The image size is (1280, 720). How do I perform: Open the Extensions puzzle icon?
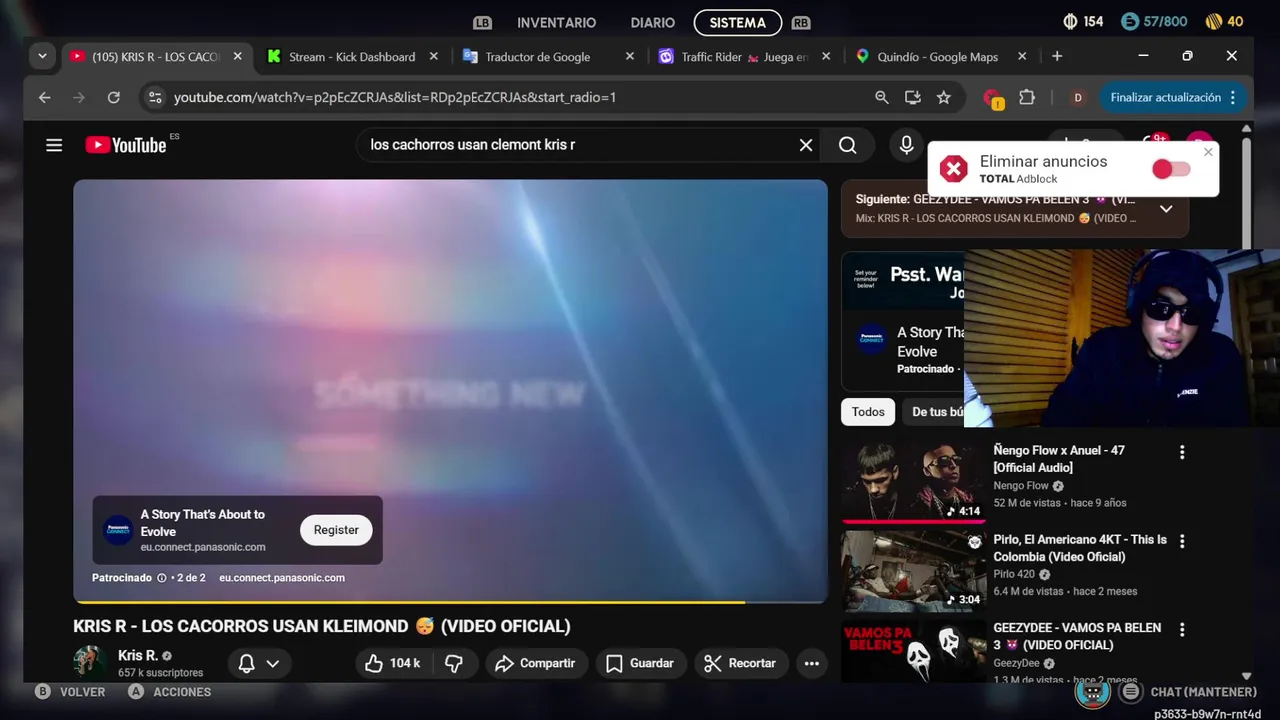(1027, 97)
